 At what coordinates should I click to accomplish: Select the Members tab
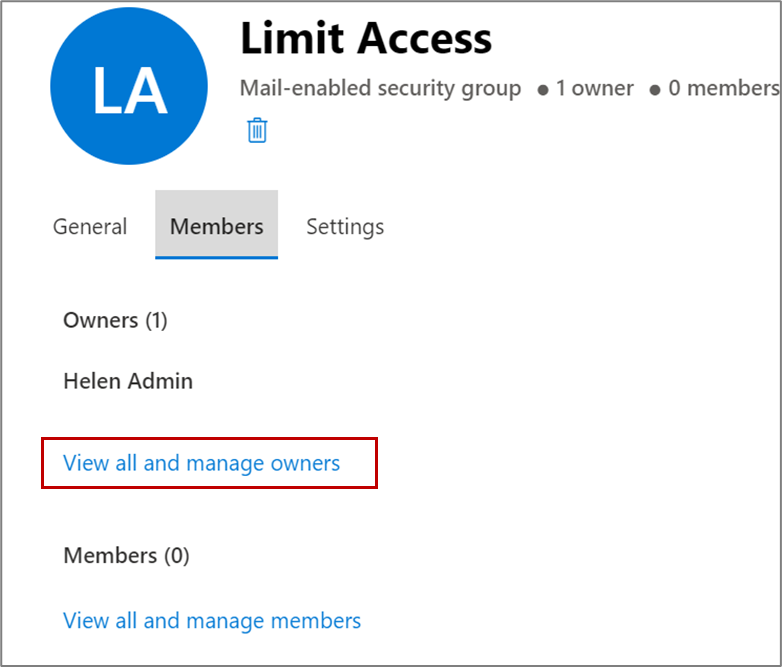pyautogui.click(x=216, y=226)
